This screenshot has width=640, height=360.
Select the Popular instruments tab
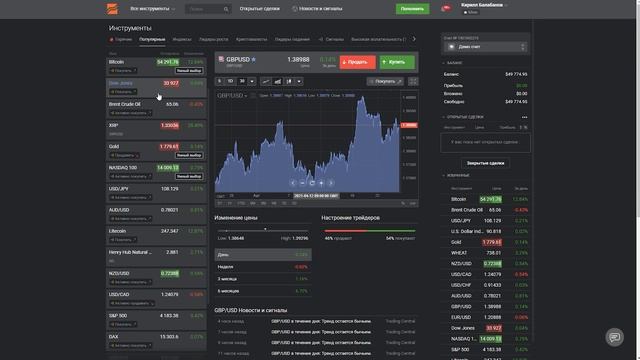152,40
